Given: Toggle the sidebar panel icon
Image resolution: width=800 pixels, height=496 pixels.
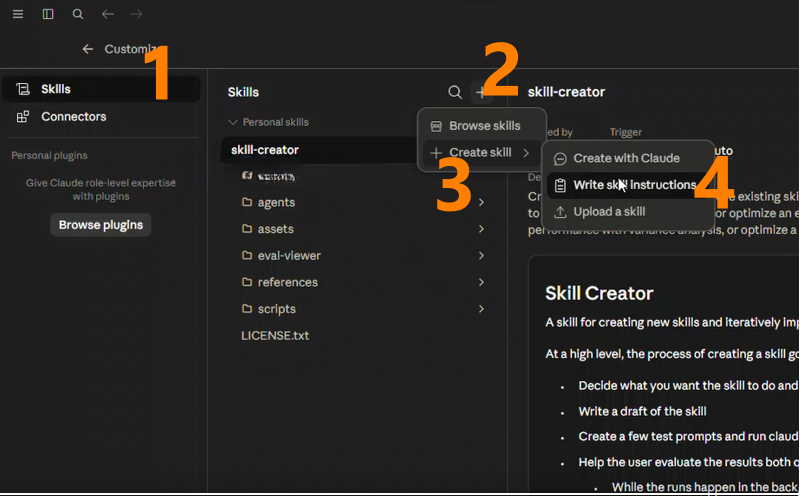Looking at the screenshot, I should coord(48,14).
